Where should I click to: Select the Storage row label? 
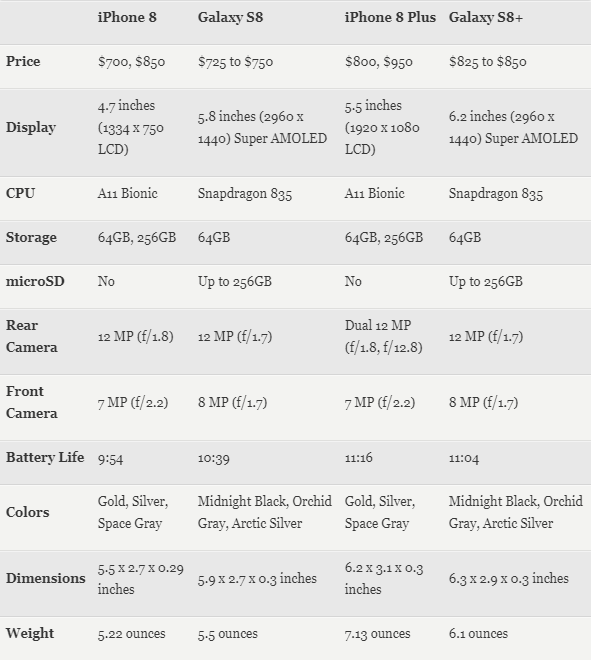click(x=31, y=238)
